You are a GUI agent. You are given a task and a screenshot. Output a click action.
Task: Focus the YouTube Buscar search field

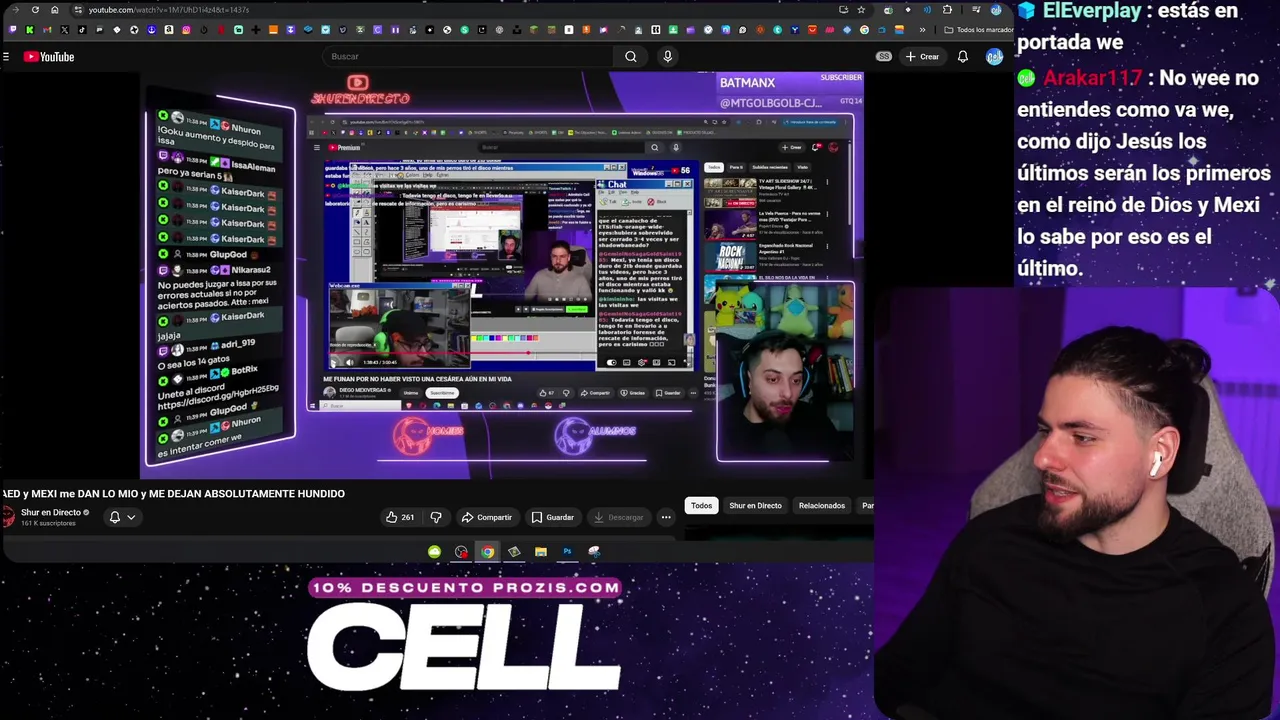tap(467, 57)
